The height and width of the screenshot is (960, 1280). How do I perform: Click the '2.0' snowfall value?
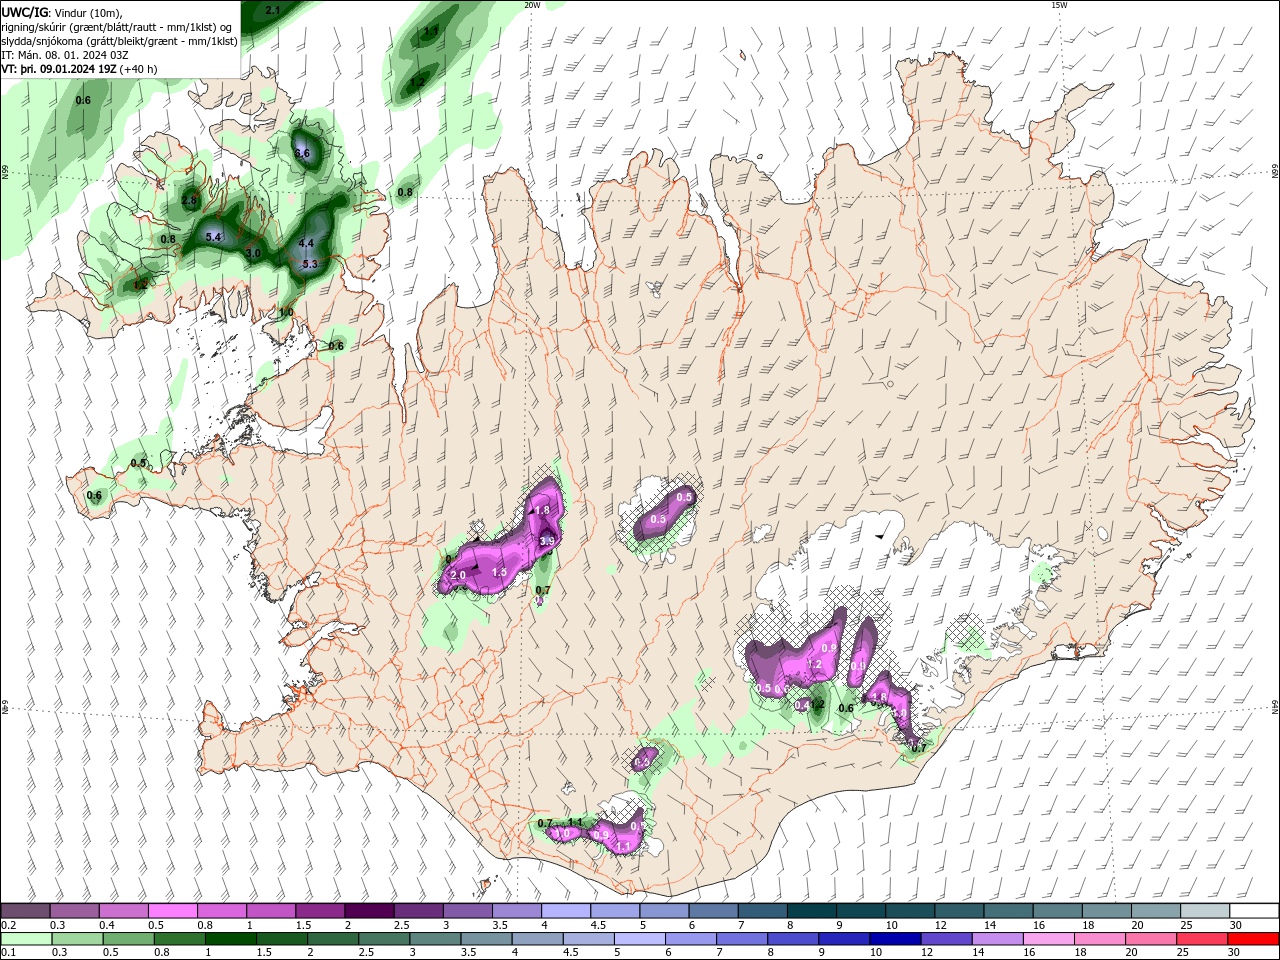tap(458, 575)
